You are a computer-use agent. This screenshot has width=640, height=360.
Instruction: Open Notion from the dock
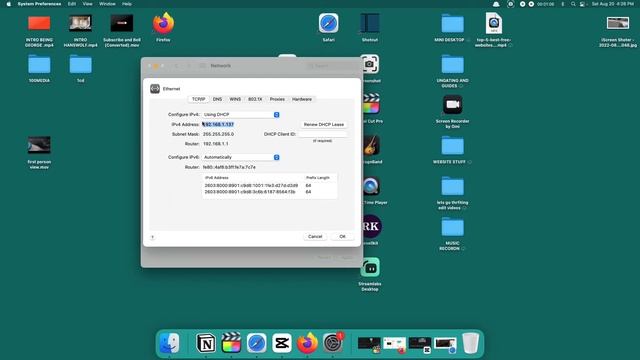pyautogui.click(x=206, y=343)
